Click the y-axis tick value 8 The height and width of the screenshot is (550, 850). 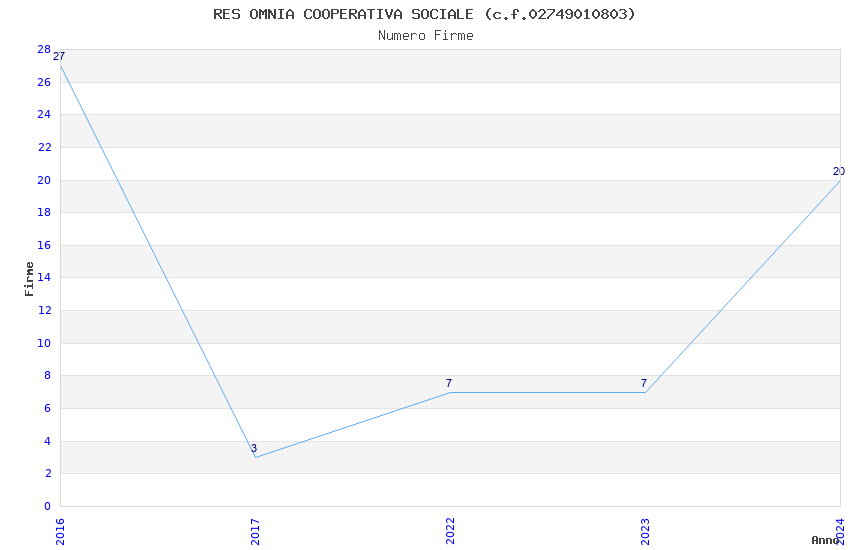(47, 376)
